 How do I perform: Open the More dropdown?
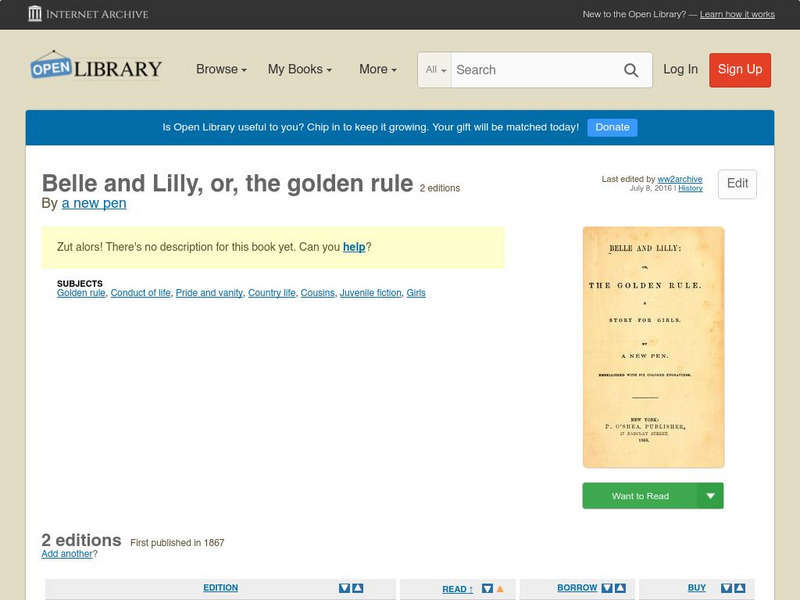tap(376, 69)
